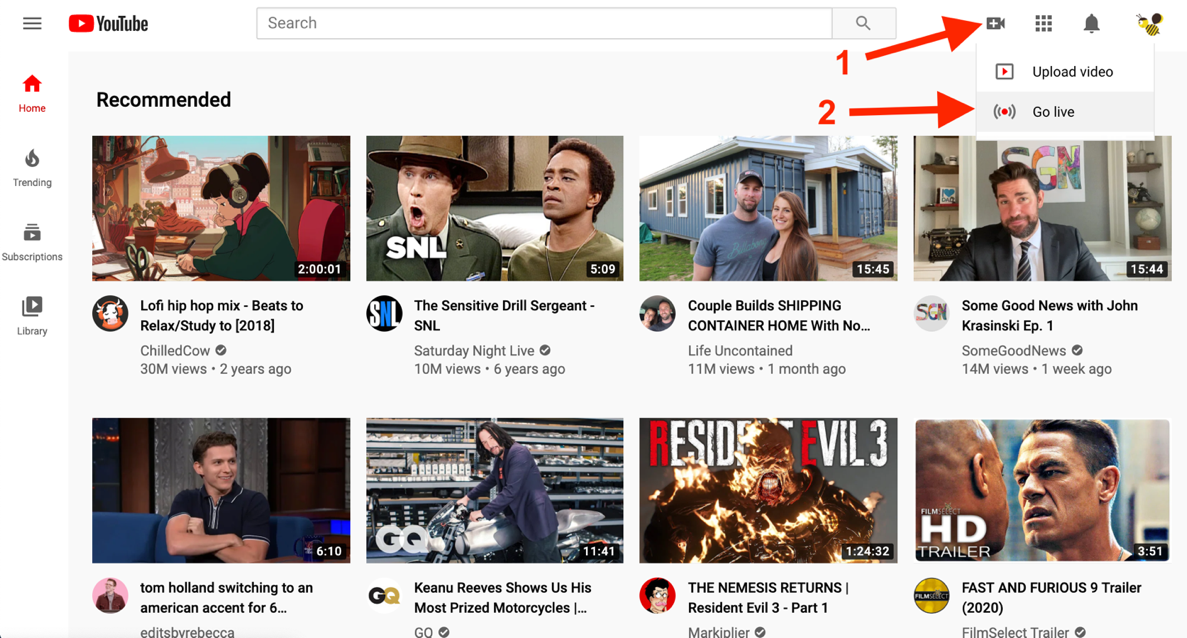Screen dimensions: 1187x638
Task: Play the Lofi hip hop mix thumbnail
Action: [x=221, y=208]
